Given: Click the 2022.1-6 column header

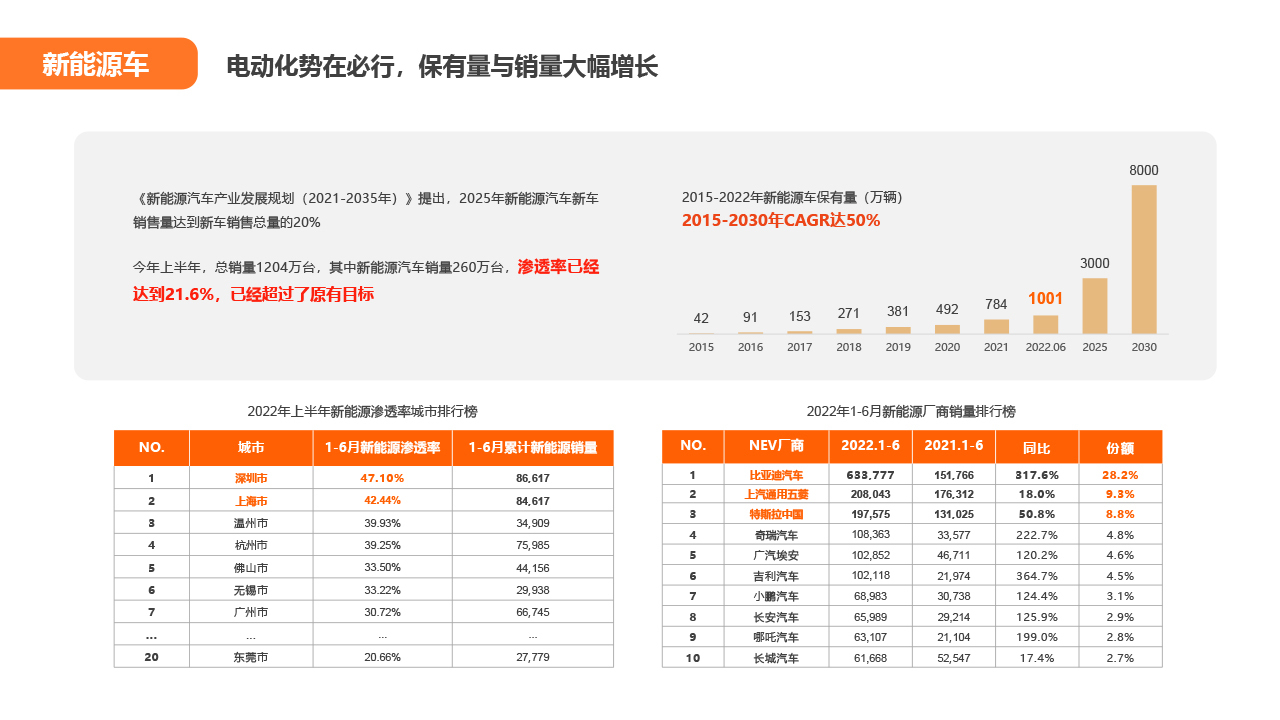Looking at the screenshot, I should click(871, 446).
